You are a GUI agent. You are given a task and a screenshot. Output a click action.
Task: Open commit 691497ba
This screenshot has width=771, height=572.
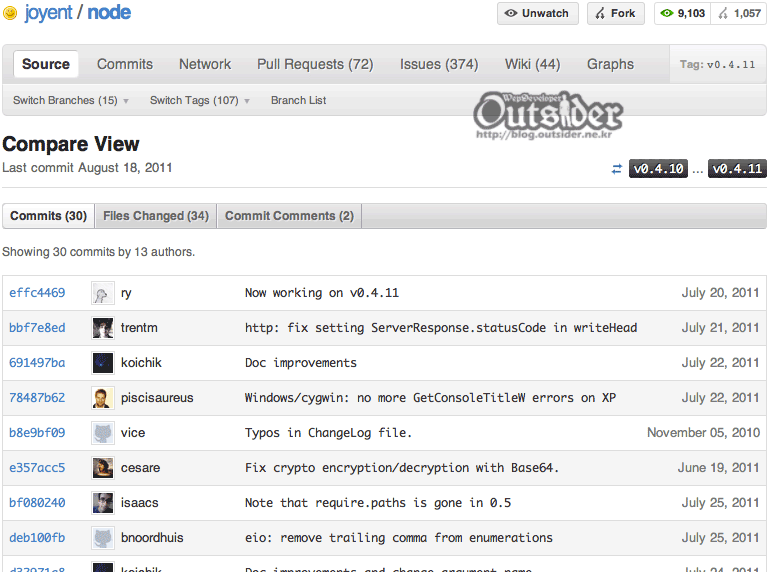point(37,363)
